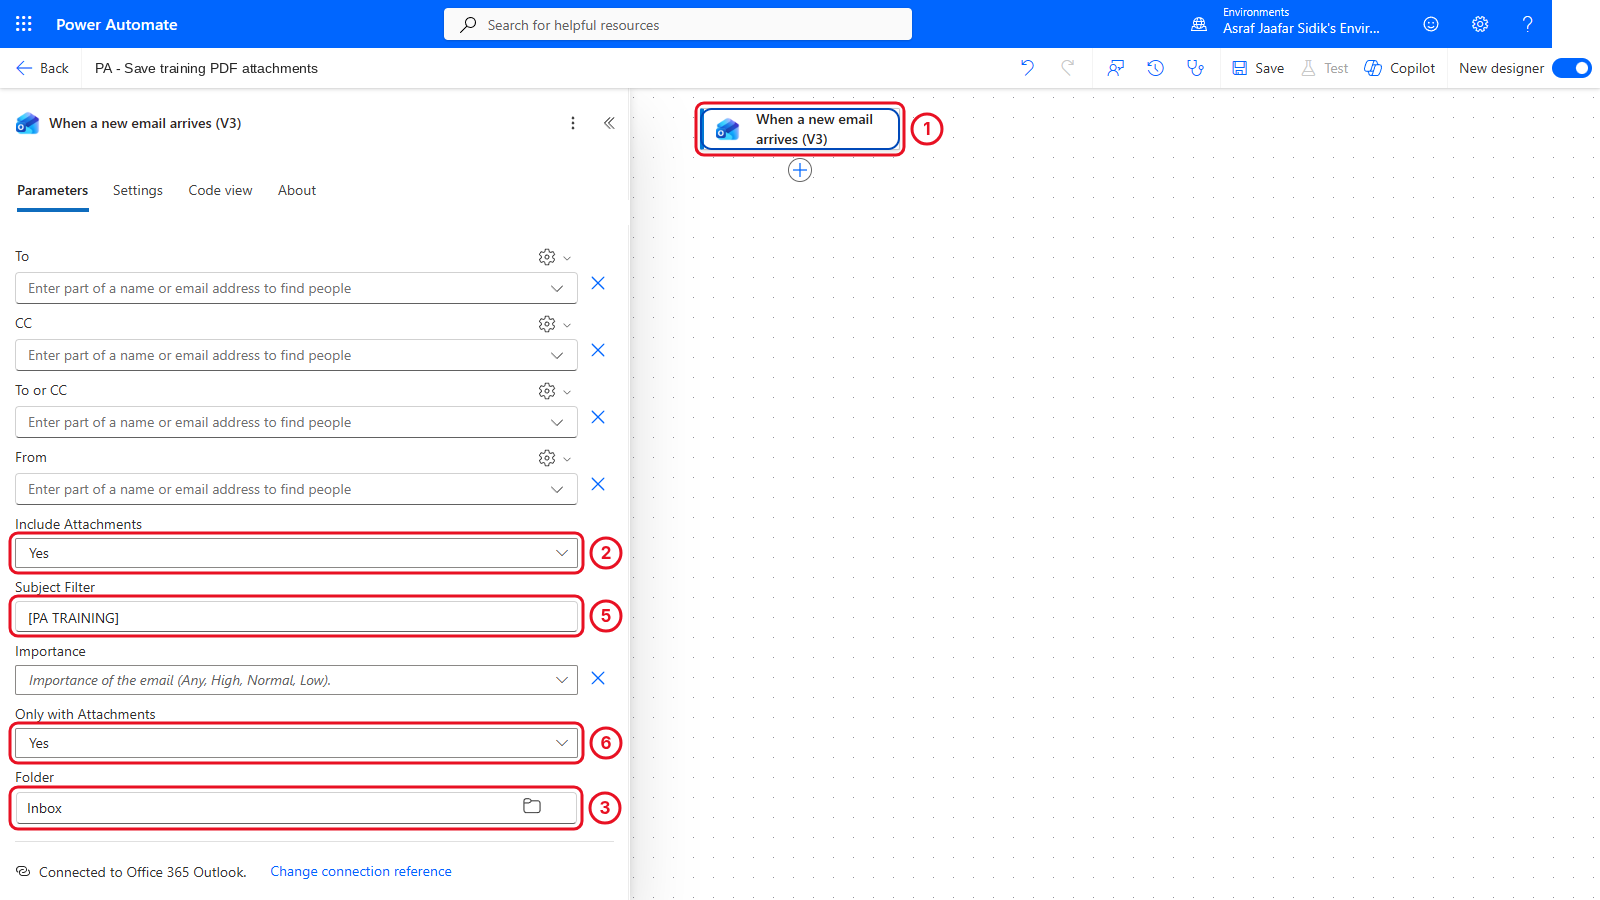
Task: Click the Asraf Jaafar Sidik's environment name
Action: [x=1301, y=29]
